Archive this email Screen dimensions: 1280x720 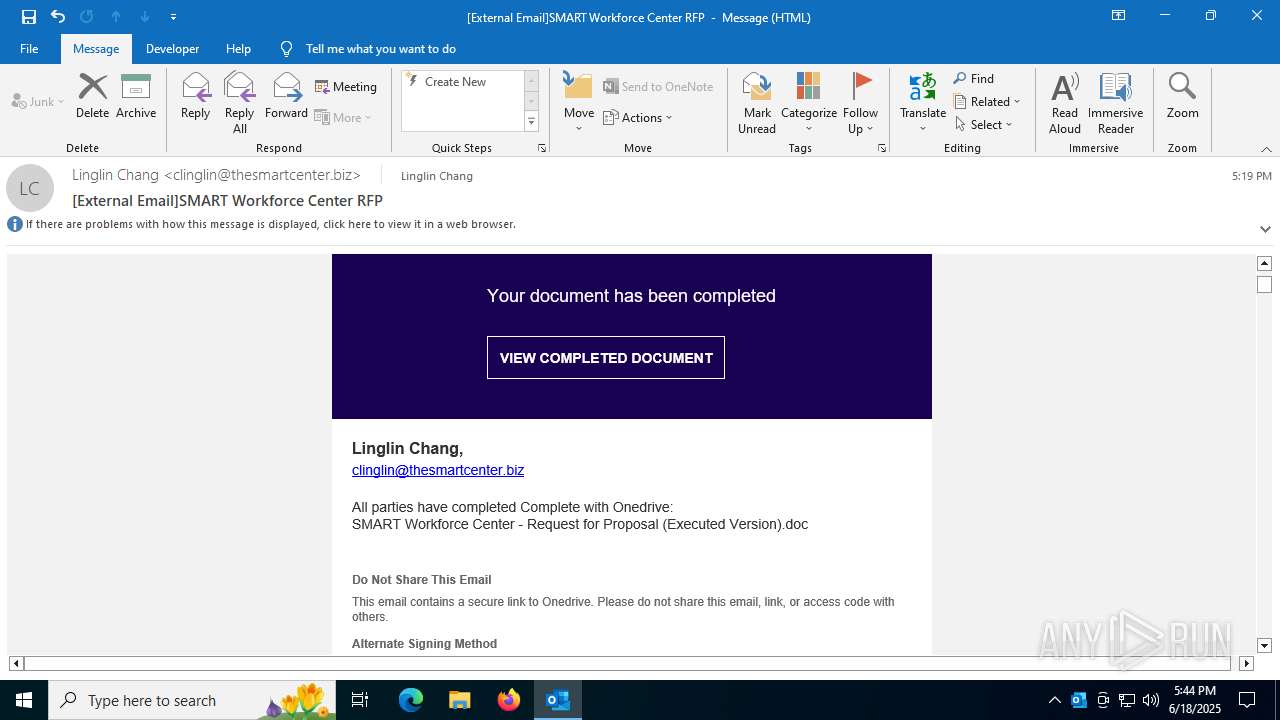tap(136, 97)
